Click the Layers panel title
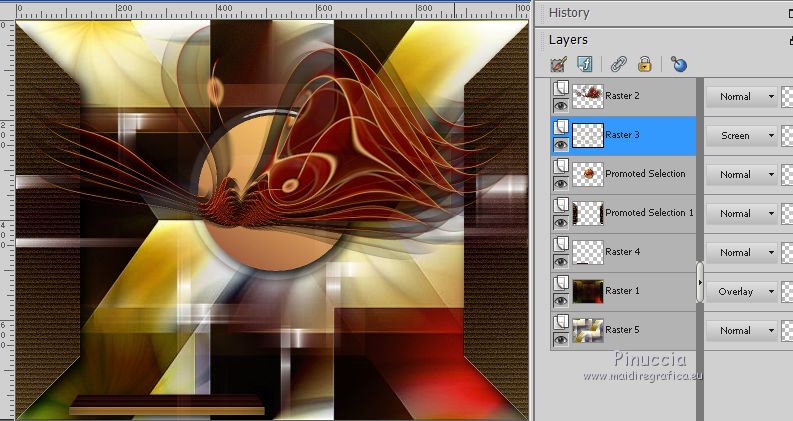 (x=568, y=39)
